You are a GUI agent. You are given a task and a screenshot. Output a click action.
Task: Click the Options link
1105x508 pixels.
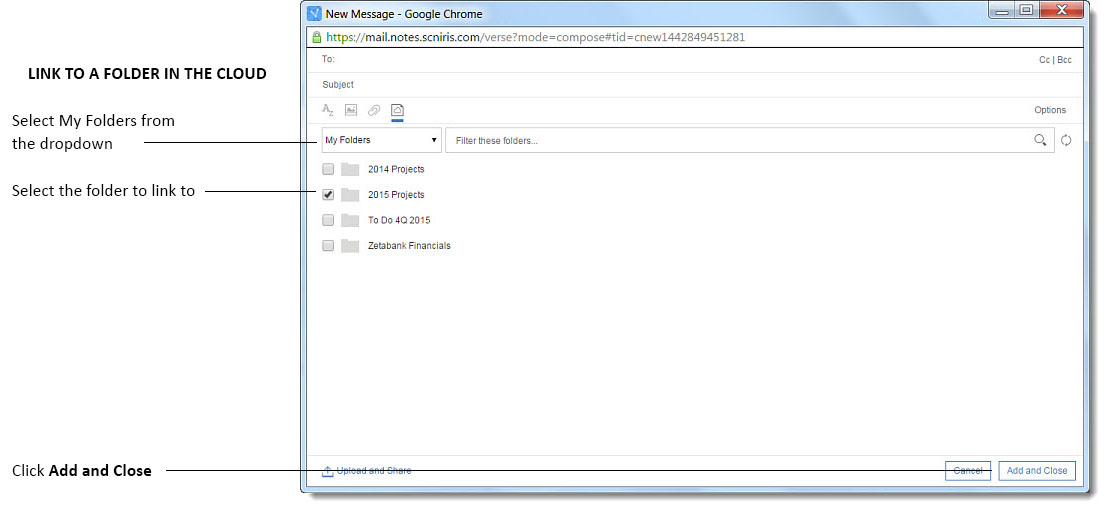tap(1050, 110)
